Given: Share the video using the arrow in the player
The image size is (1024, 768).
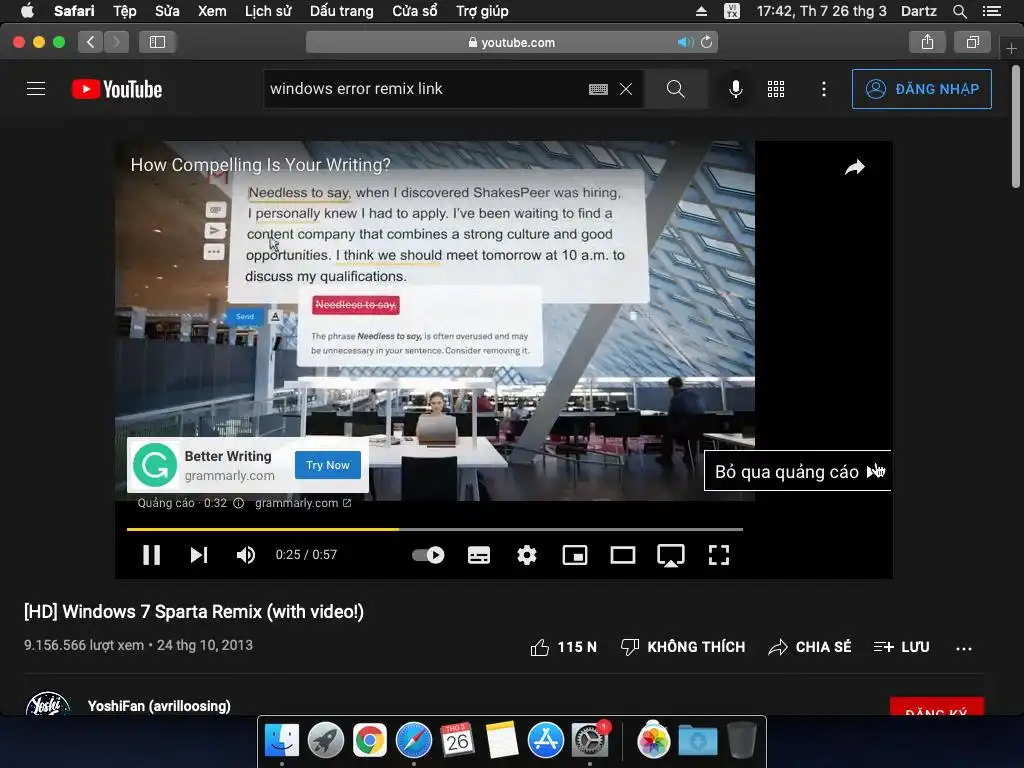Looking at the screenshot, I should coord(854,168).
